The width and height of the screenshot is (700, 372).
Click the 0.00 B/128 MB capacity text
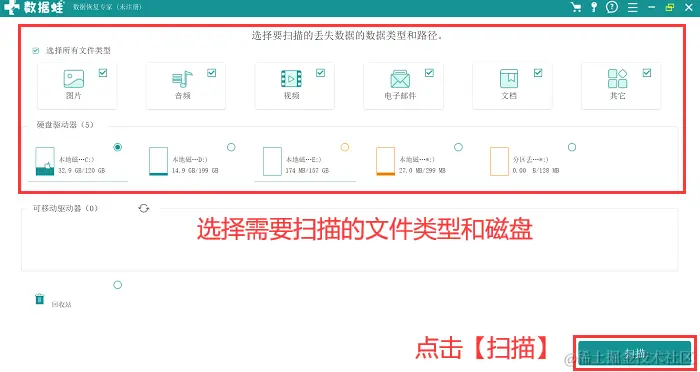click(x=536, y=171)
